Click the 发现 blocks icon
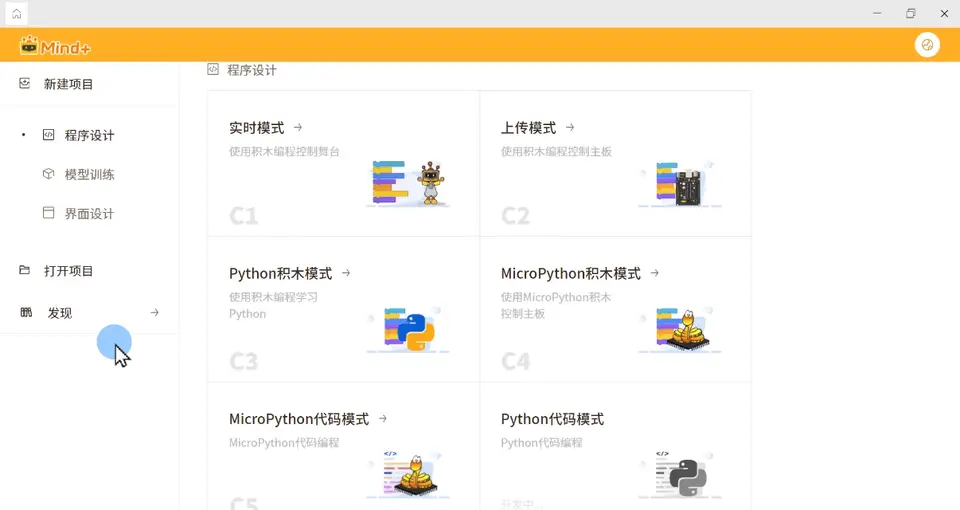Viewport: 960px width, 510px height. 26,312
